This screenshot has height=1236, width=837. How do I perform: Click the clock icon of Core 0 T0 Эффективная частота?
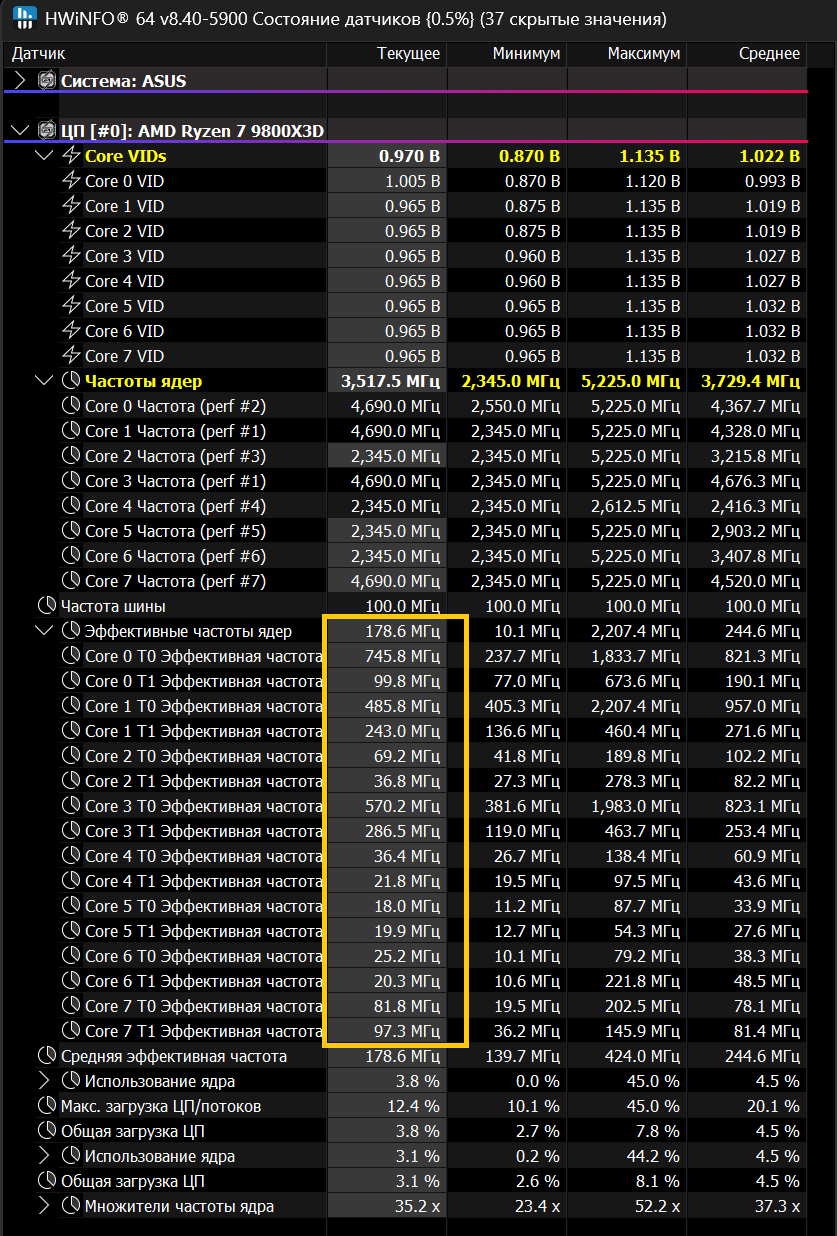[x=71, y=655]
